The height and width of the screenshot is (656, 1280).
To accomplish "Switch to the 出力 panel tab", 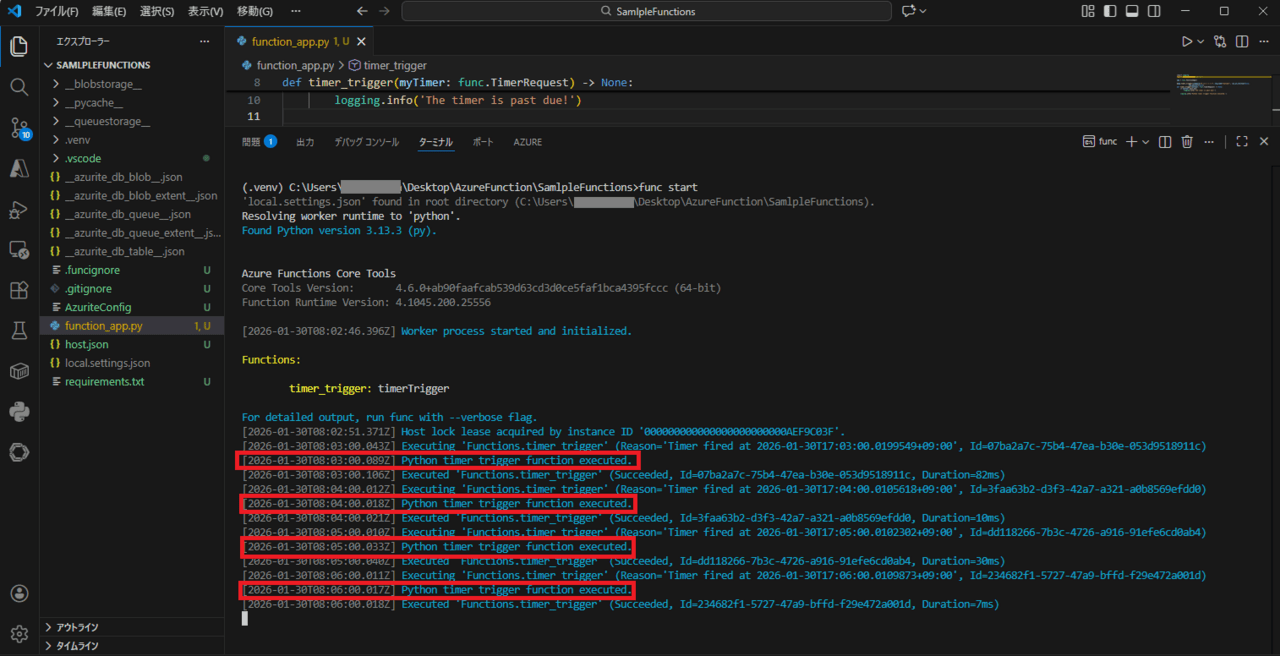I will 305,142.
